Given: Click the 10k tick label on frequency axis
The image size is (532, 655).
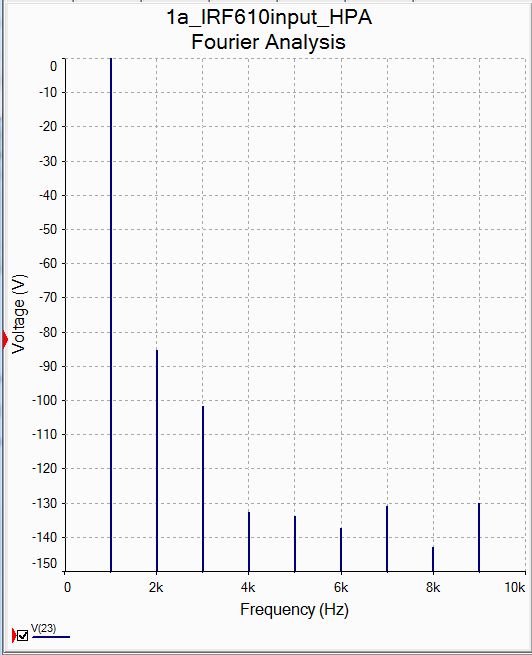Looking at the screenshot, I should coord(514,587).
